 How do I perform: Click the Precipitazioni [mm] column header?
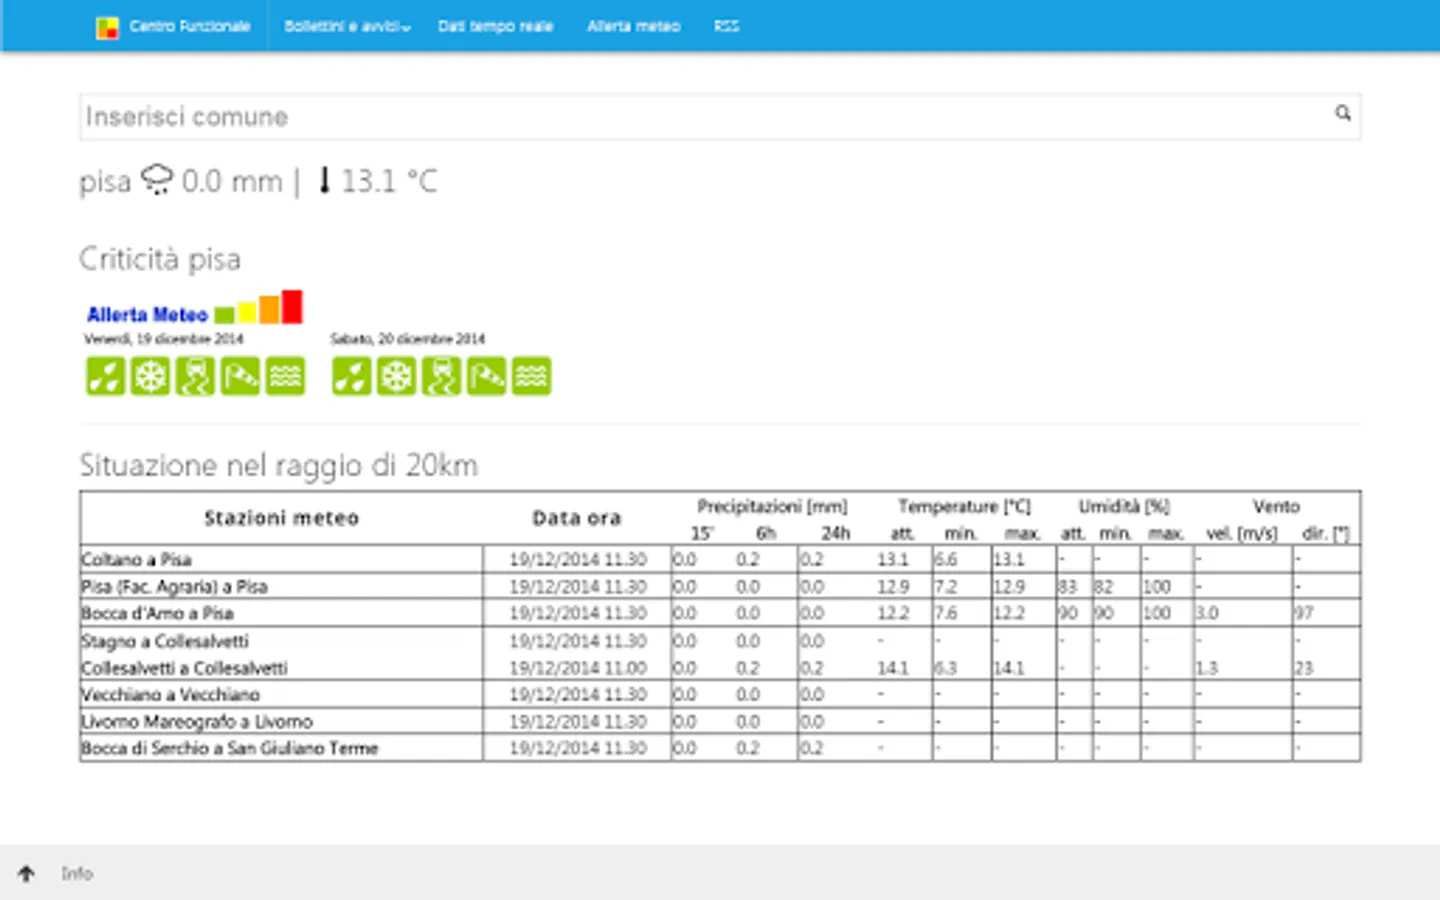point(772,506)
